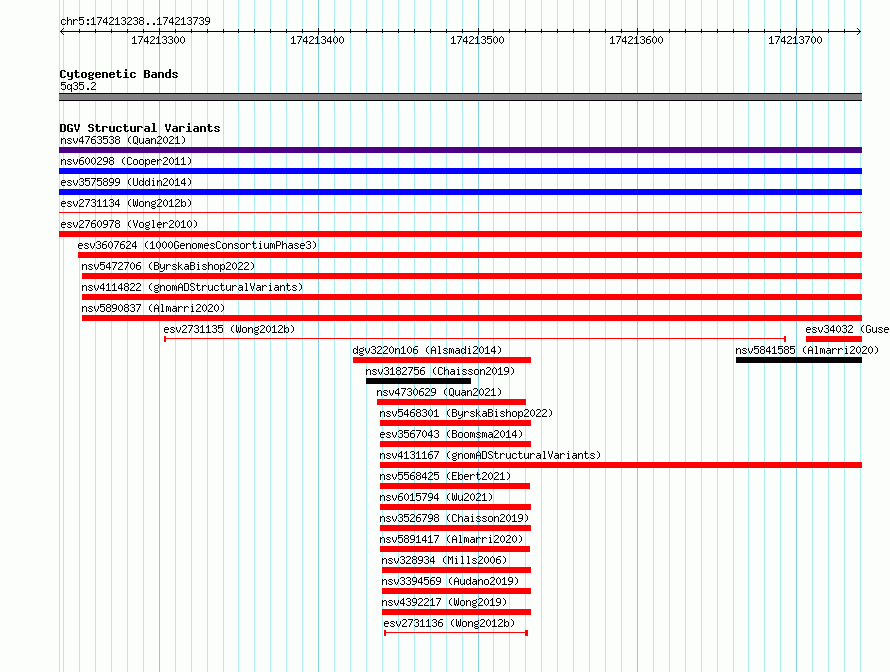The width and height of the screenshot is (890, 672).
Task: Select nsv4131167 (gnomADStructuralVariants) label
Action: [490, 455]
